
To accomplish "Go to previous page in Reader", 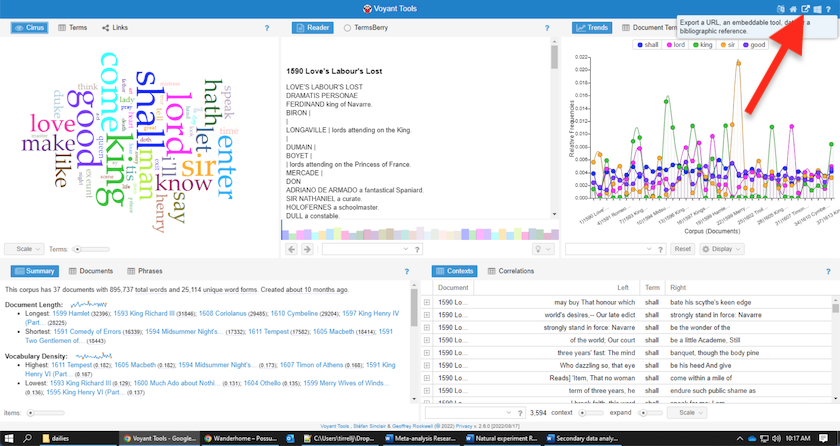I will (291, 249).
